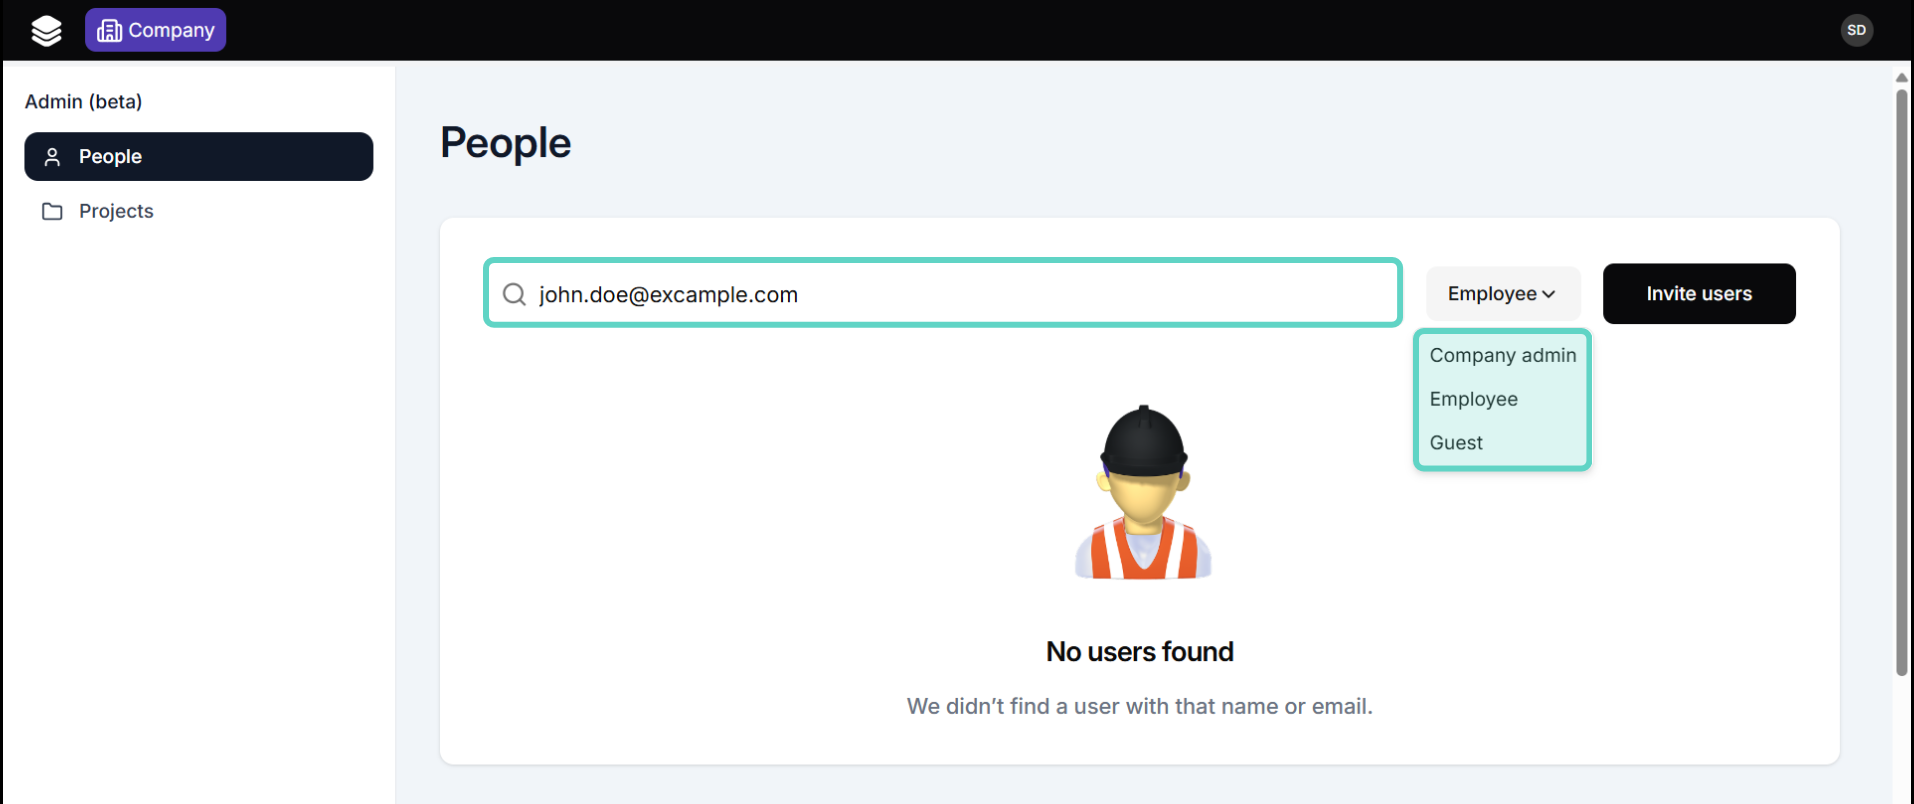Click the hard-hat worker illustration
This screenshot has width=1914, height=804.
[1142, 493]
